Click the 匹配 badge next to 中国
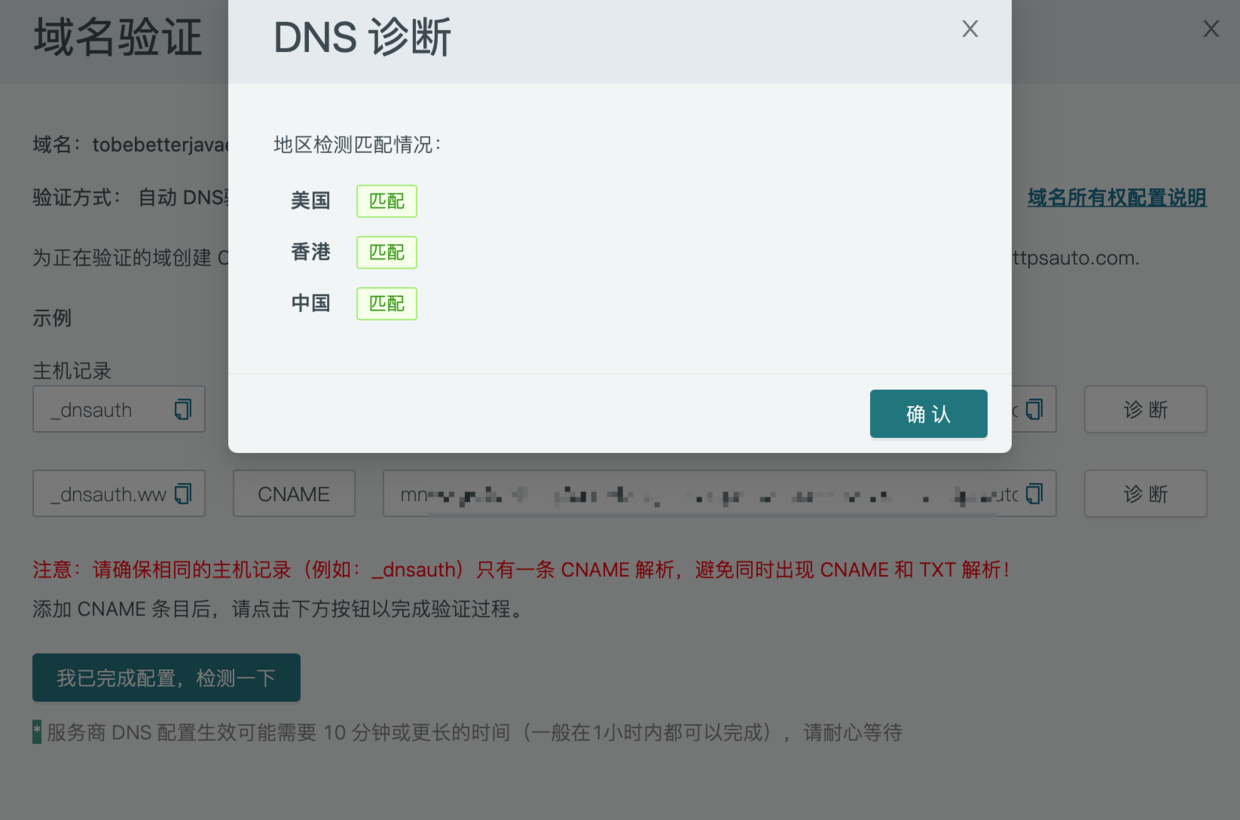Screen dimensions: 1240x820 (386, 303)
